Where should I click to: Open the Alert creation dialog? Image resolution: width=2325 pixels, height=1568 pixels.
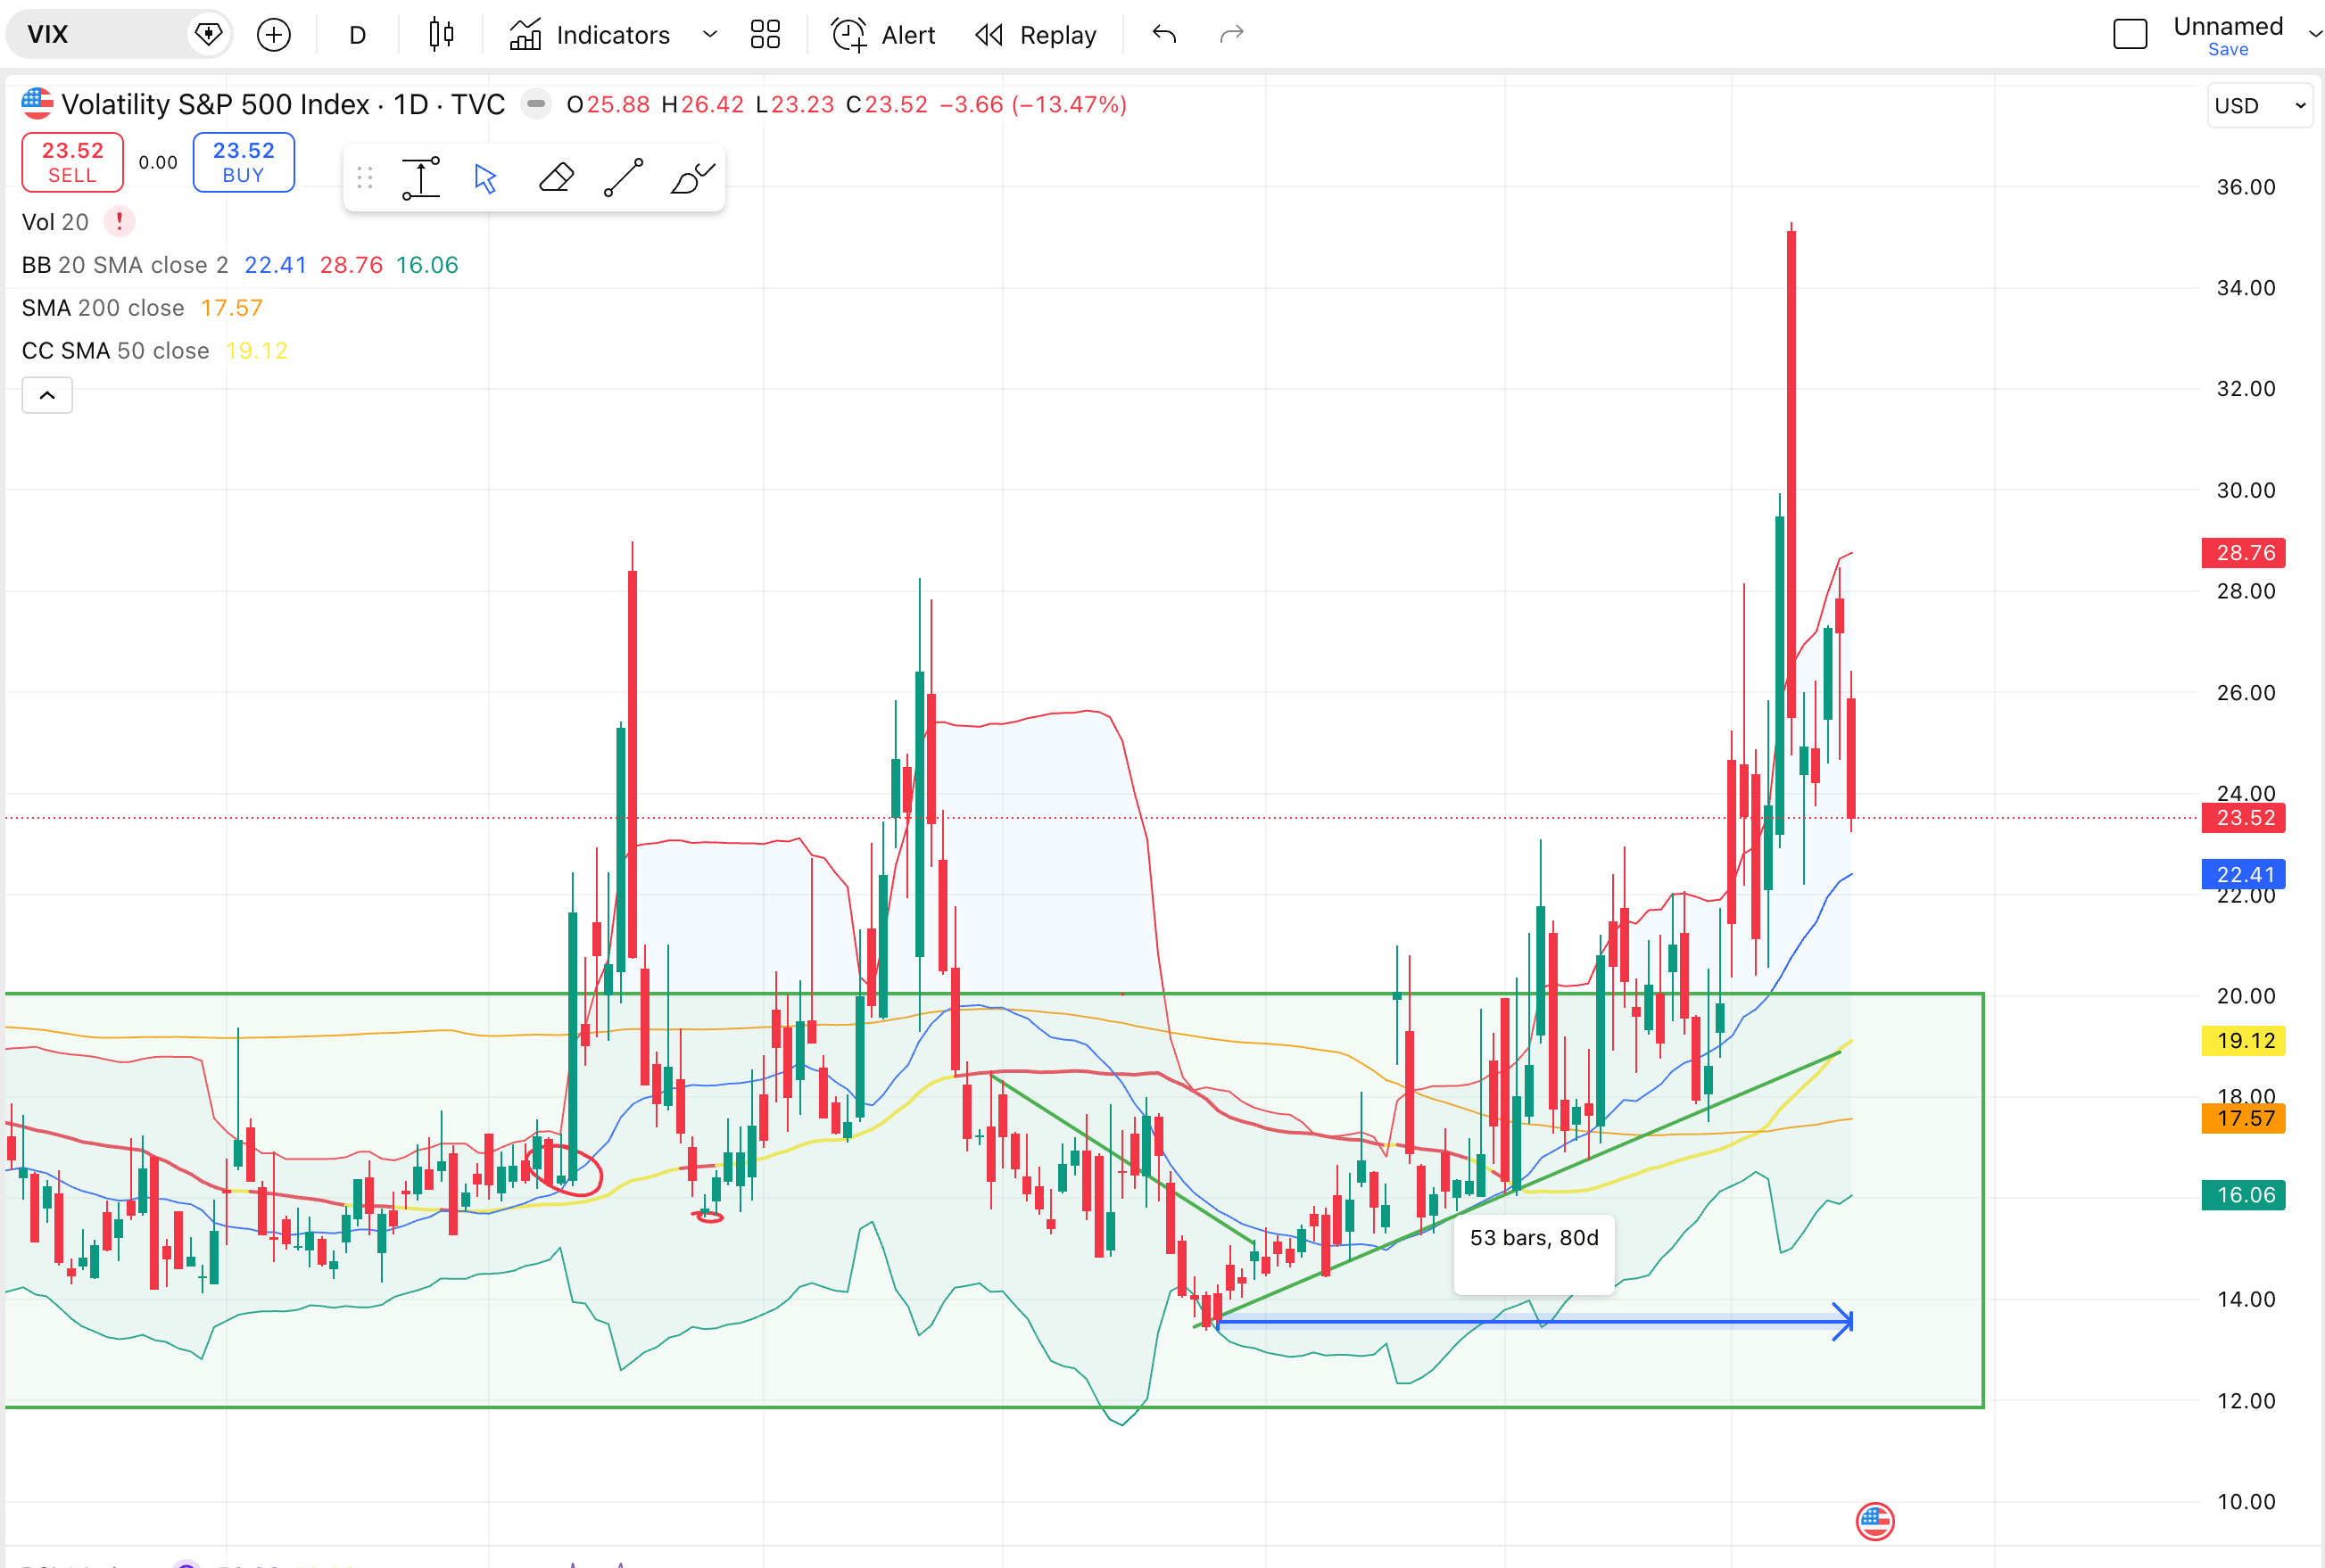coord(883,35)
